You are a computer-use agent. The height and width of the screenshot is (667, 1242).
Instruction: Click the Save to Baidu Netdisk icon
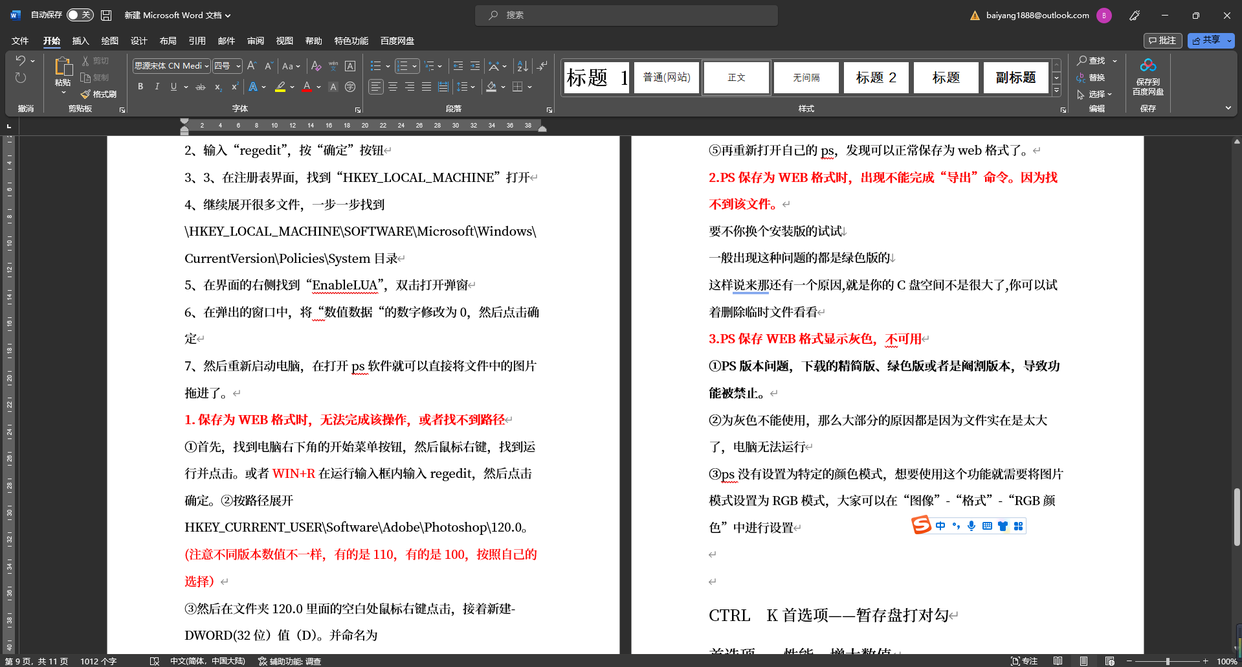1147,66
